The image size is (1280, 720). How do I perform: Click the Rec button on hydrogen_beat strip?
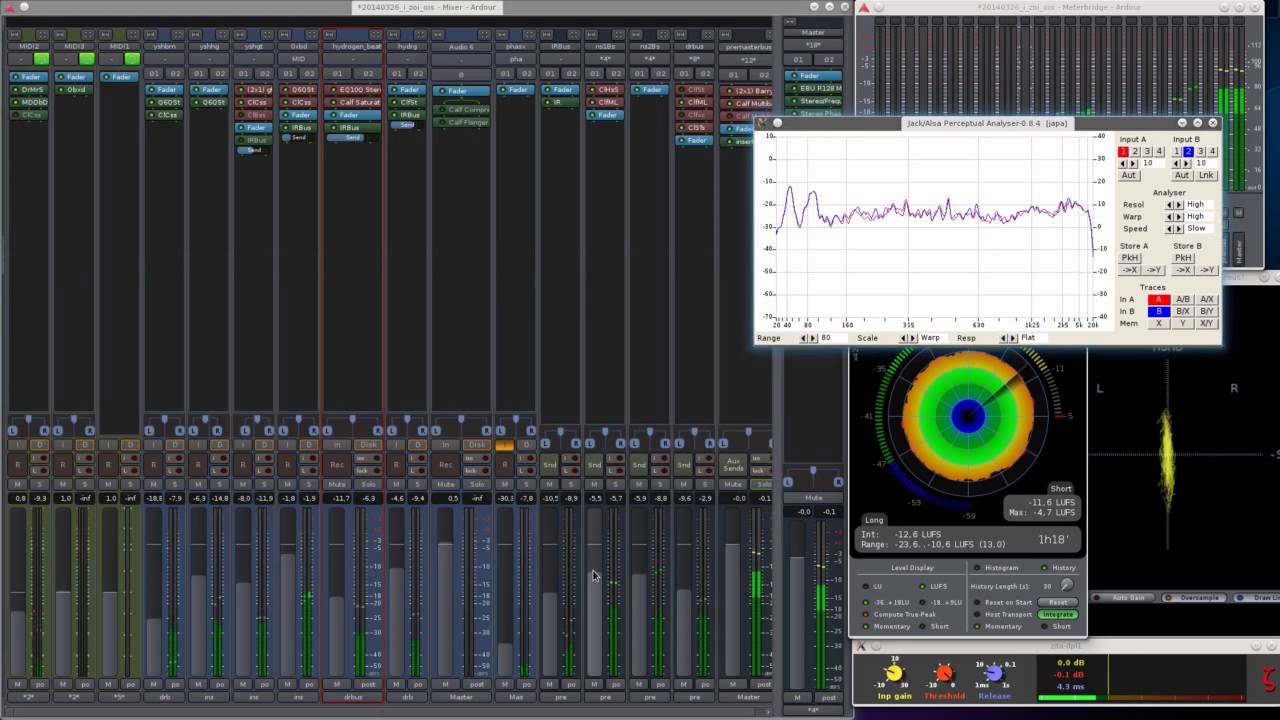coord(337,465)
